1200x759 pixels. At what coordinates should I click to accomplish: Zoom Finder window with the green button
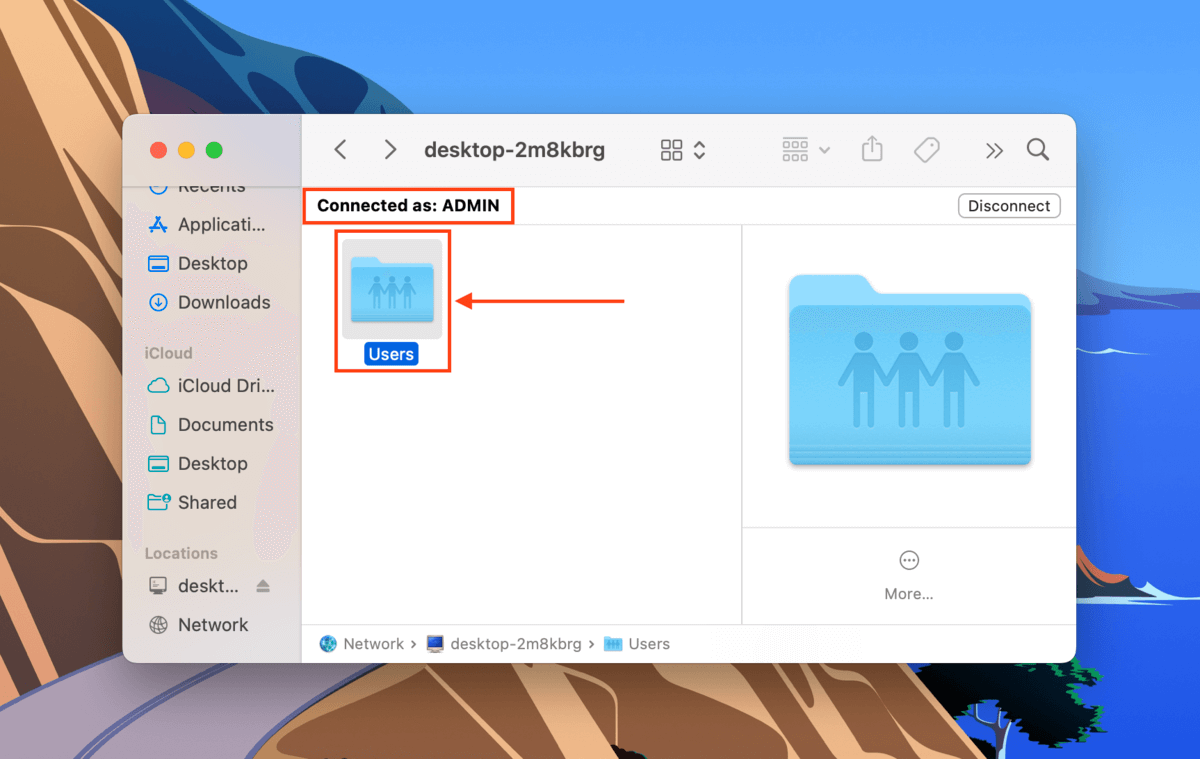(x=214, y=150)
